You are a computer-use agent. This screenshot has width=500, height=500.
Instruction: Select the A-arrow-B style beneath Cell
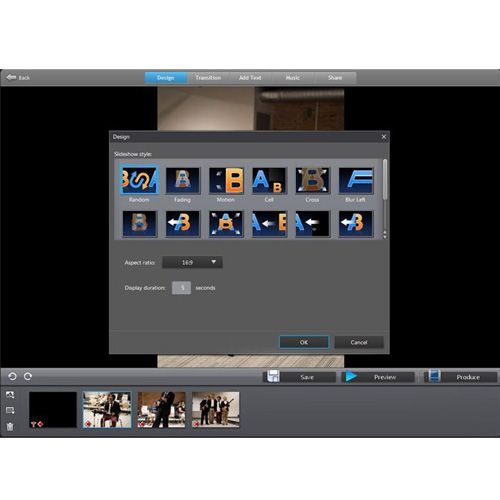pos(269,223)
